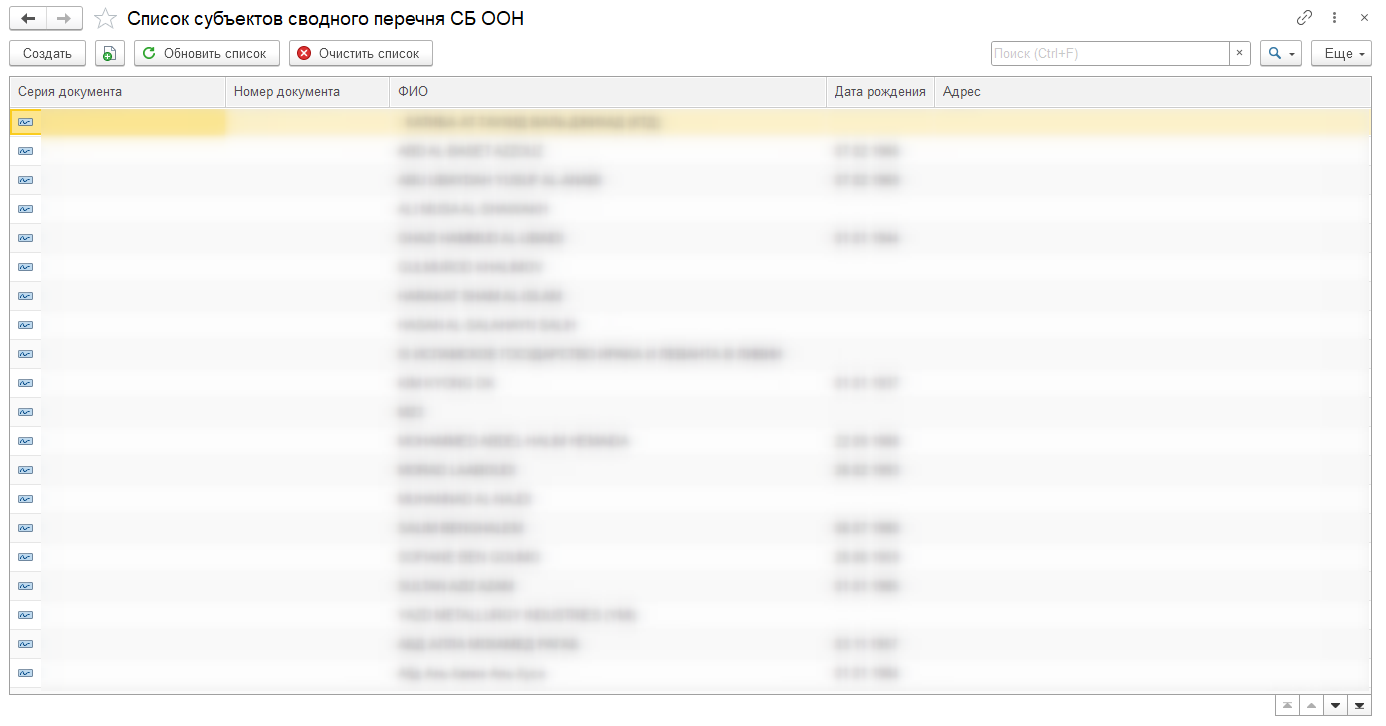
Task: Sort by the Номер документа column header
Action: coord(307,91)
